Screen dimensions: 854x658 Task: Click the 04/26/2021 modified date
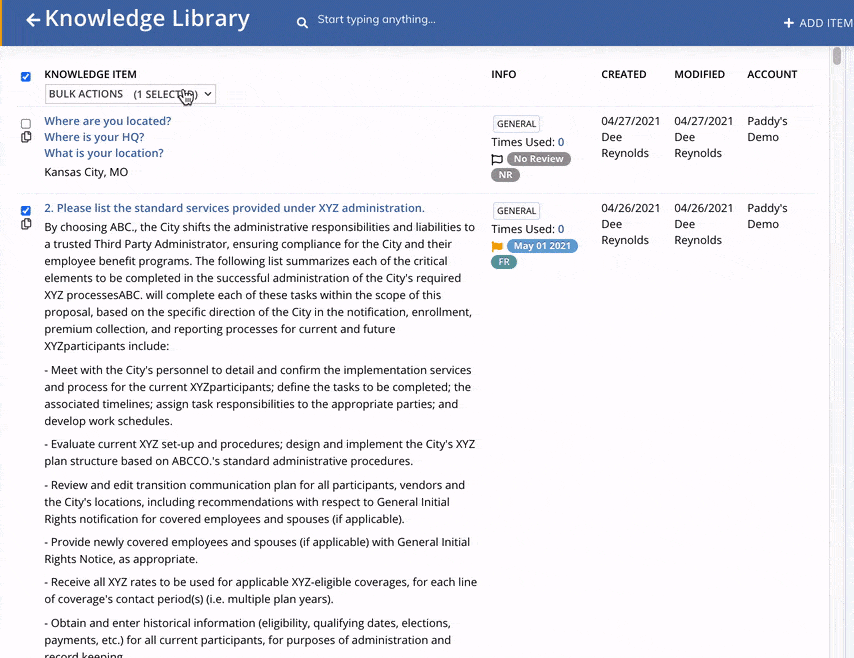click(704, 208)
